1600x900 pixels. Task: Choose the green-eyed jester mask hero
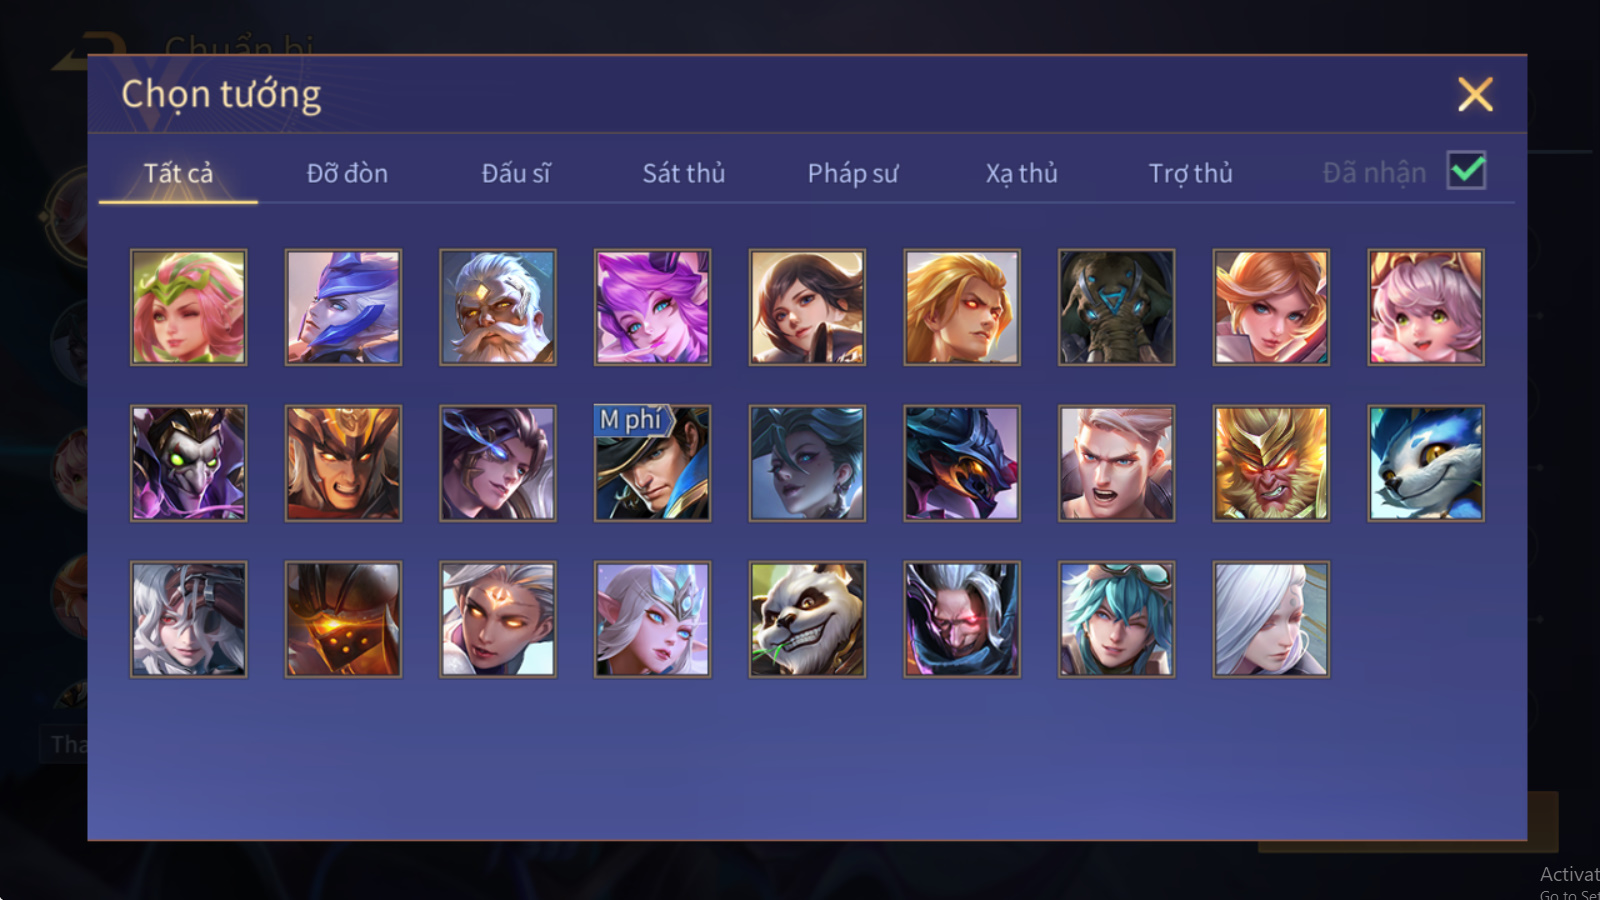(x=188, y=463)
